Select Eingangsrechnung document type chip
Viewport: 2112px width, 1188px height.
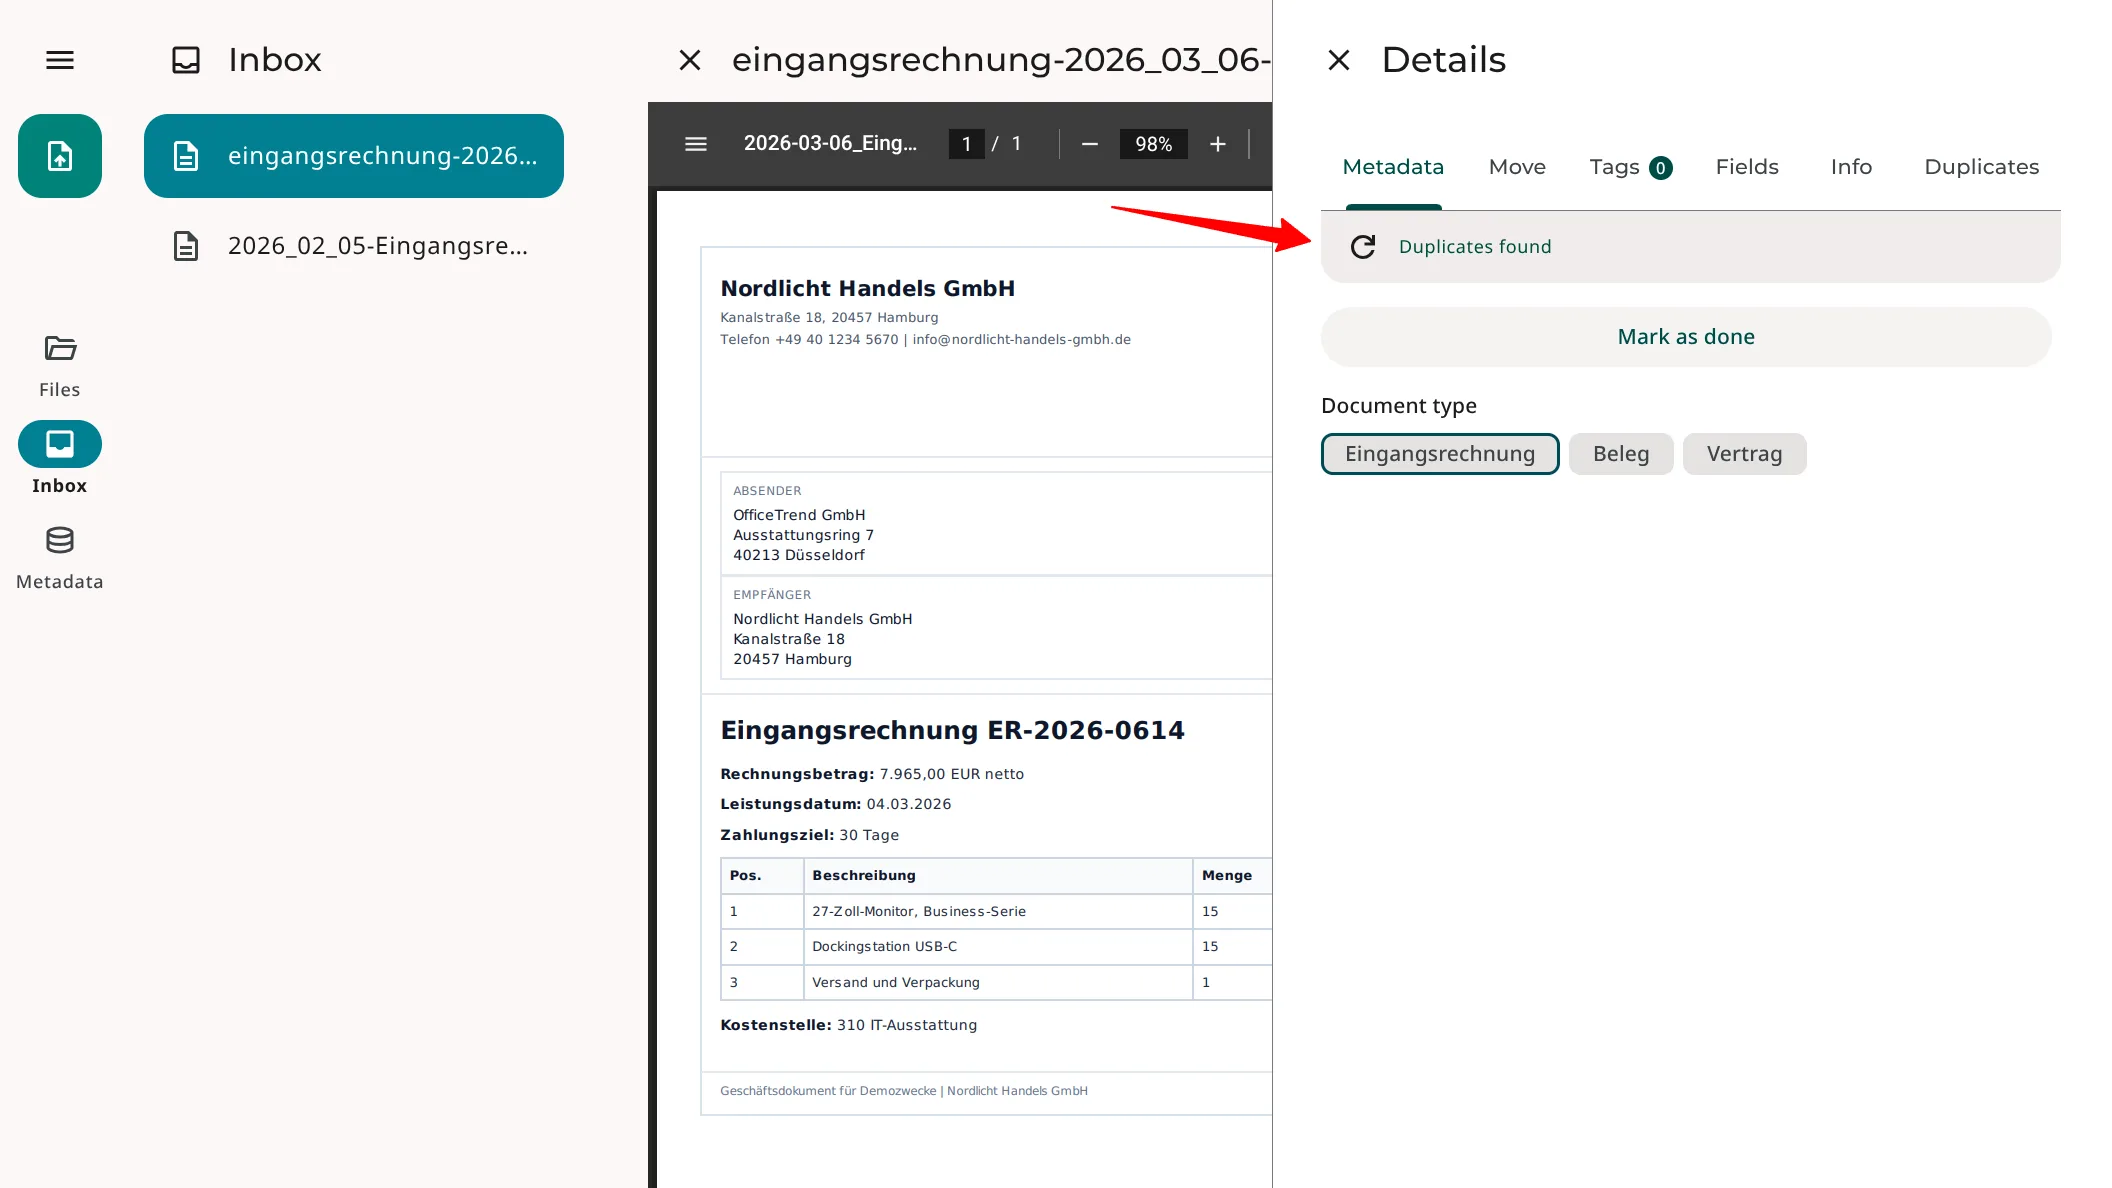pyautogui.click(x=1440, y=454)
